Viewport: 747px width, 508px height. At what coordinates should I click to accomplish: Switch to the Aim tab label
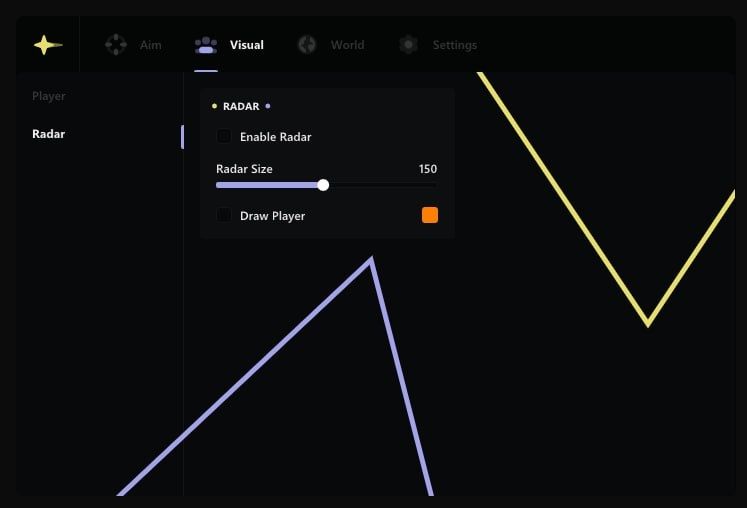(150, 45)
